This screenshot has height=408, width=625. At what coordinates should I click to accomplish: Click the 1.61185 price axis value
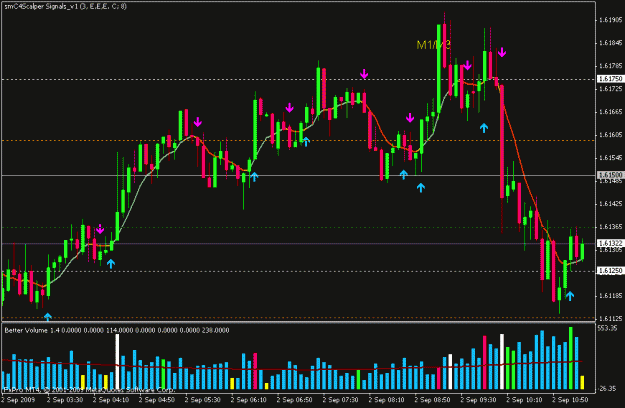click(x=611, y=296)
